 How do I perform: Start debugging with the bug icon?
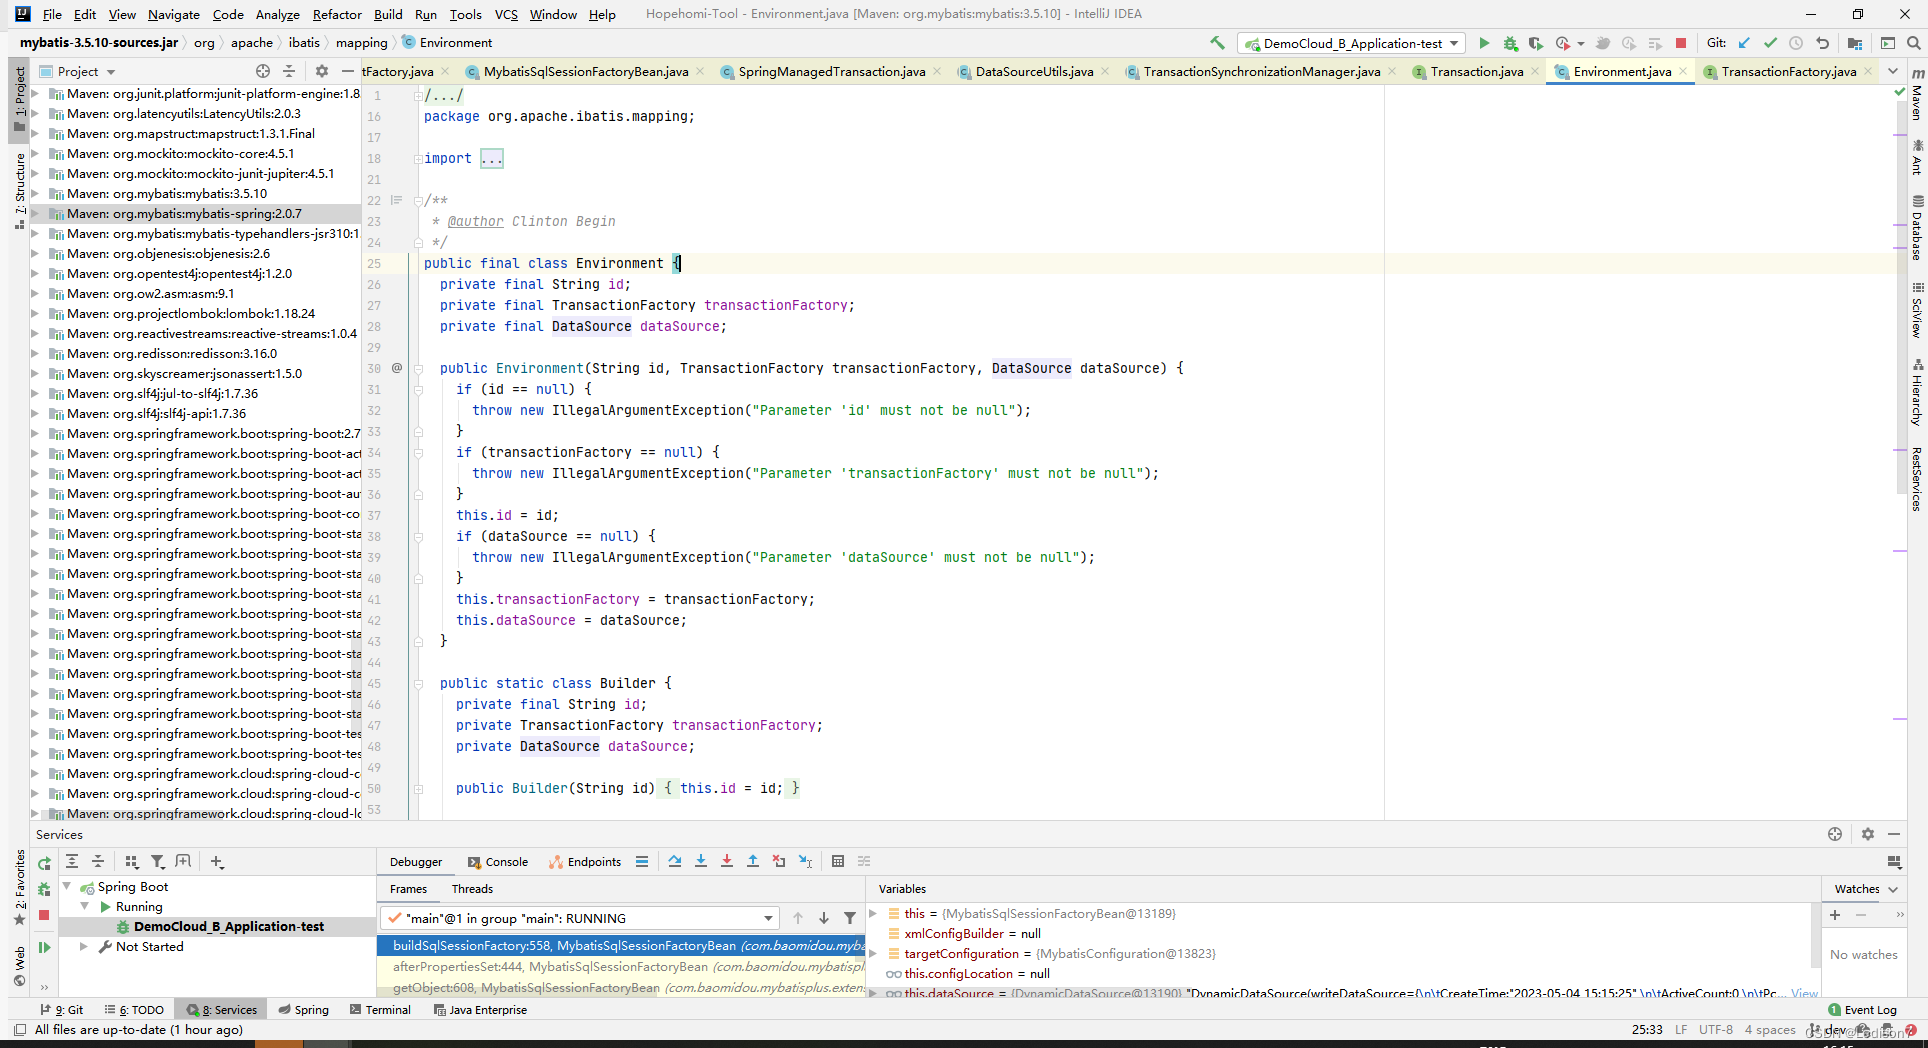(1510, 43)
